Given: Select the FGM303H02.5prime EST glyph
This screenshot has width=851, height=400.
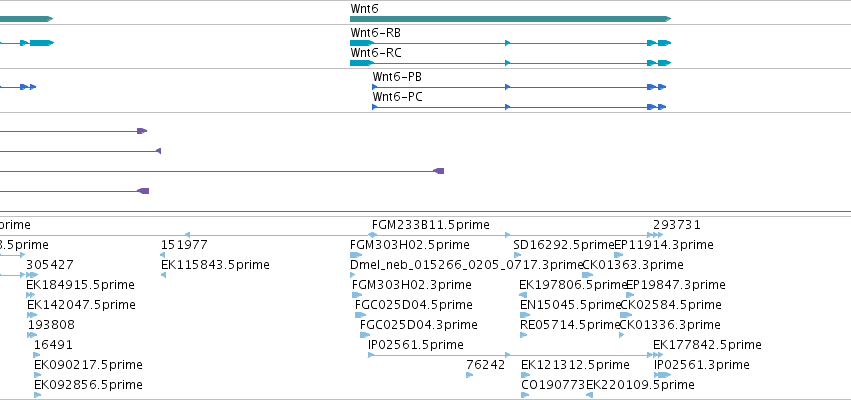Looking at the screenshot, I should click(356, 255).
